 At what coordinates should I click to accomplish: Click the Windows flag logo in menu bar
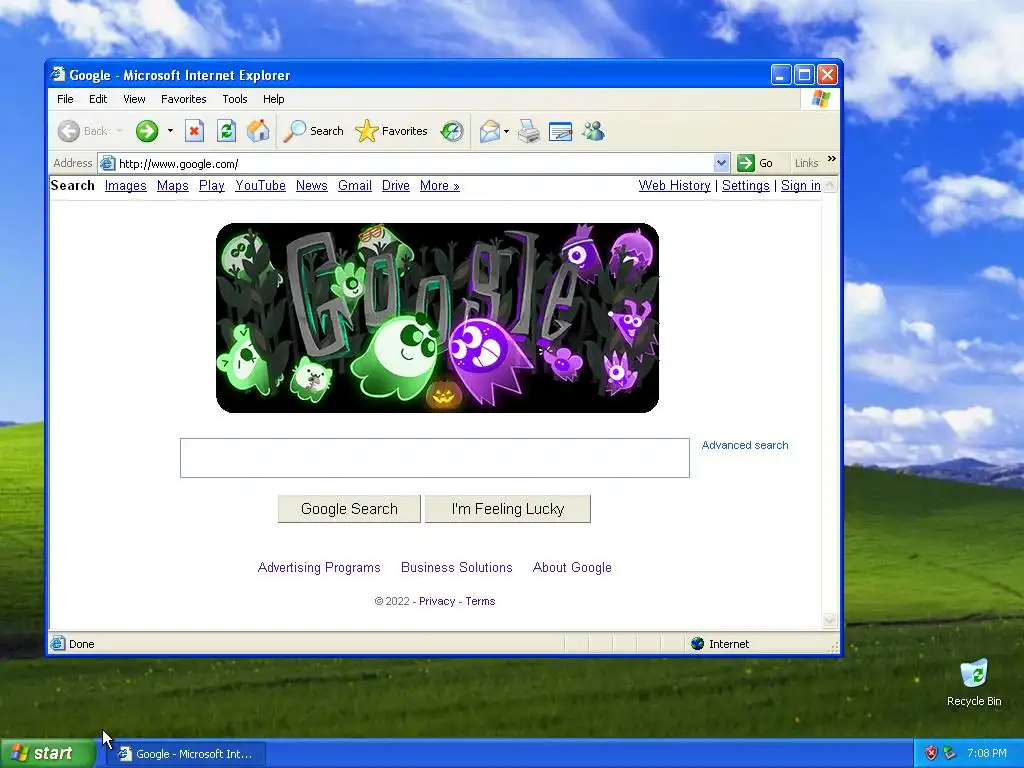pyautogui.click(x=820, y=99)
